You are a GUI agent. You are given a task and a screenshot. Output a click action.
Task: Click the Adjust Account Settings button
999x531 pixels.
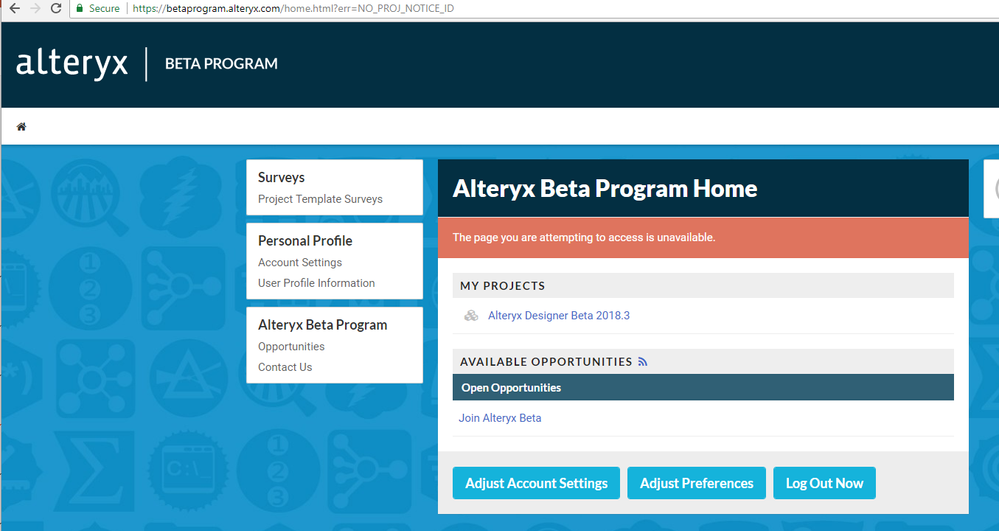(x=536, y=483)
